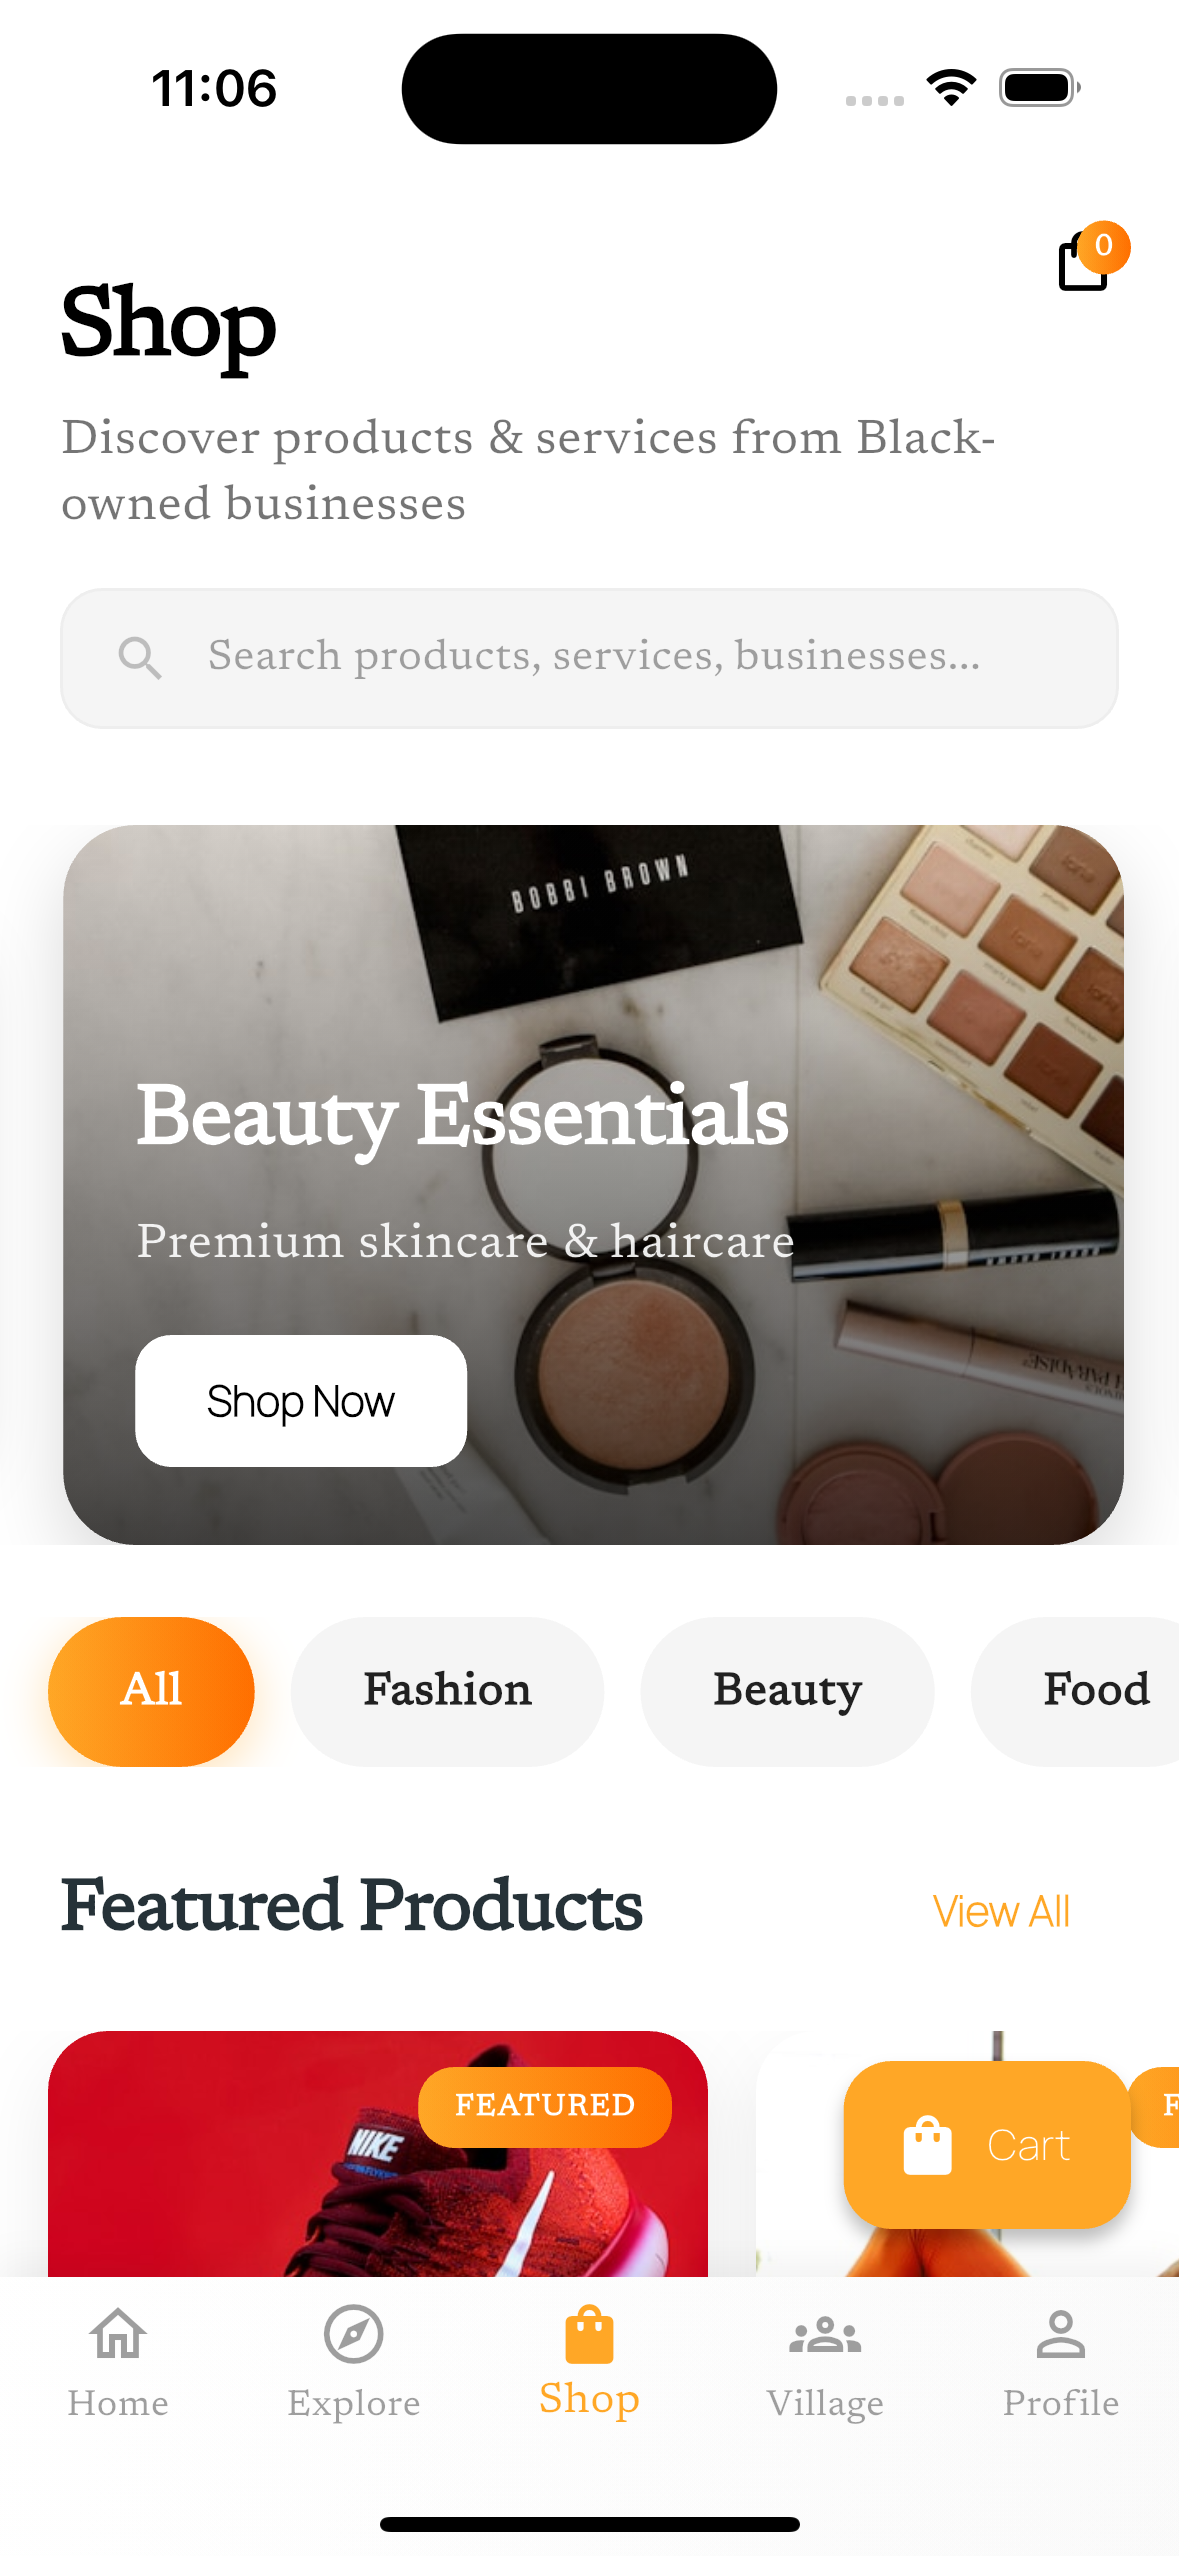Open the second featured product card

tap(967, 2154)
